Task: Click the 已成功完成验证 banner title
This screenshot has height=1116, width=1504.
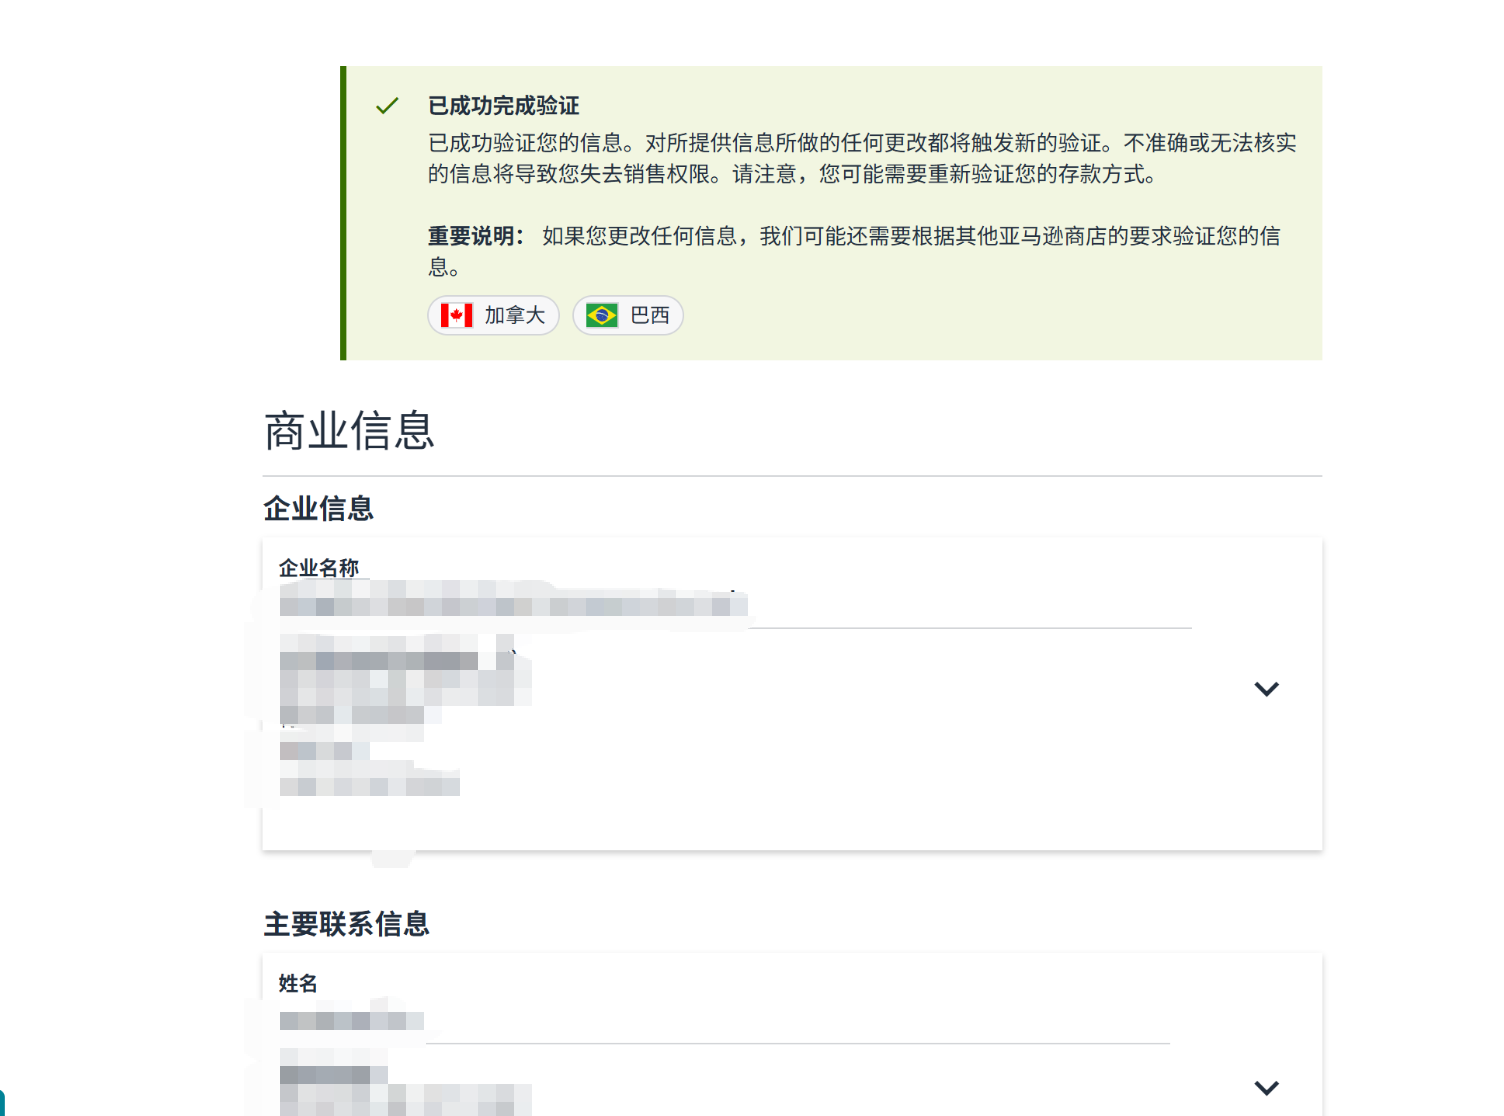Action: 504,105
